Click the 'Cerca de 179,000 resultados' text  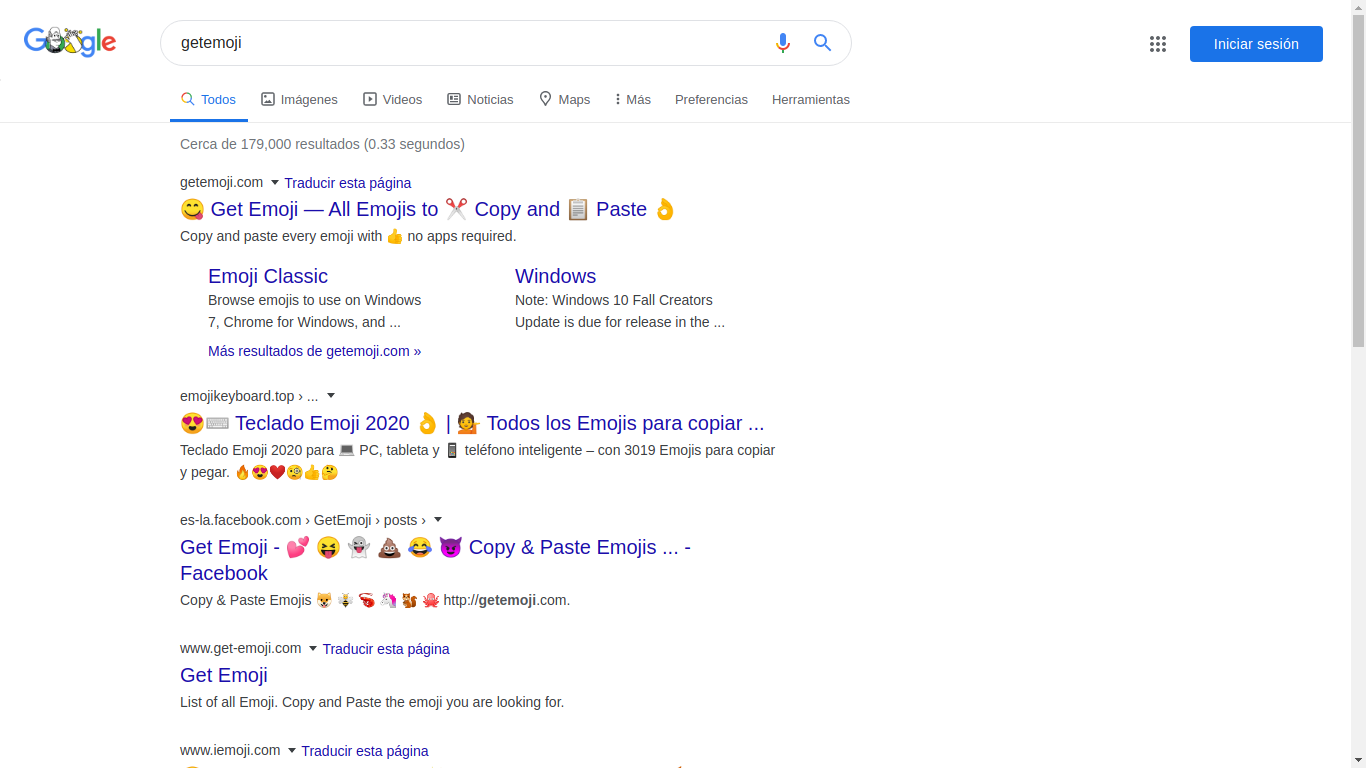point(322,144)
